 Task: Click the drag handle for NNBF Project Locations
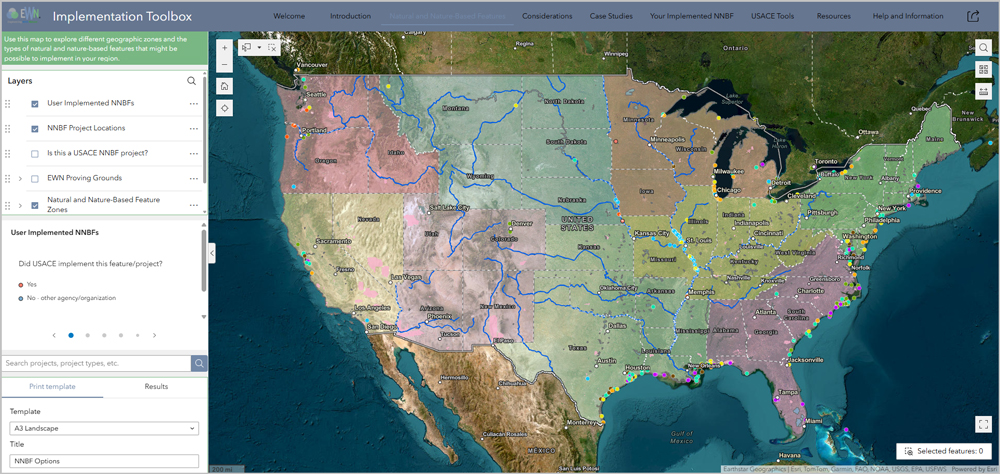(x=8, y=128)
